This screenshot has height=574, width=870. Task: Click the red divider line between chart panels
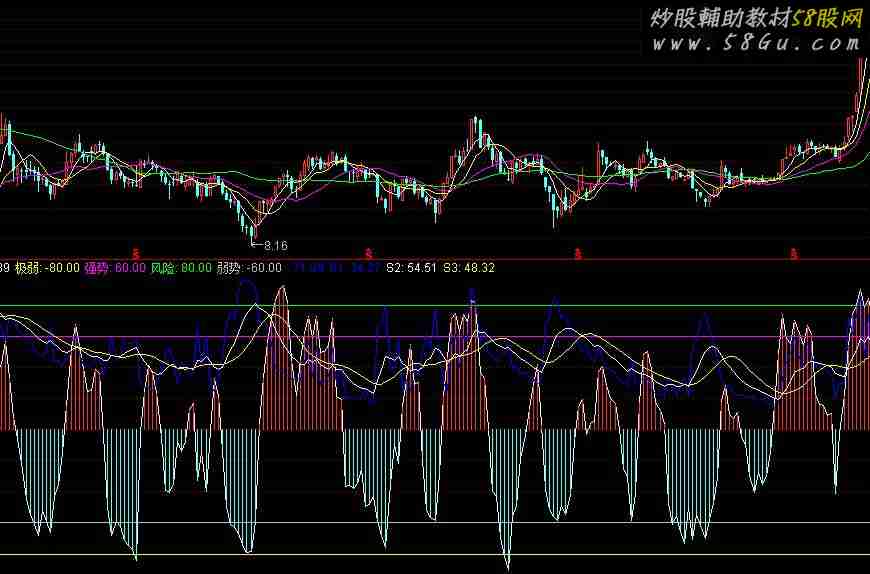coord(600,260)
